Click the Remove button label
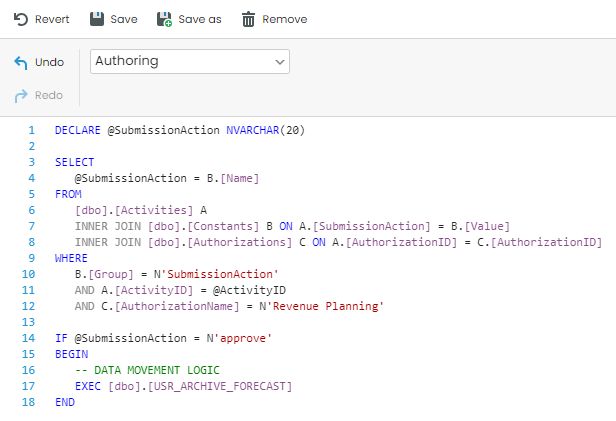Screen dimensions: 616x421 284,19
